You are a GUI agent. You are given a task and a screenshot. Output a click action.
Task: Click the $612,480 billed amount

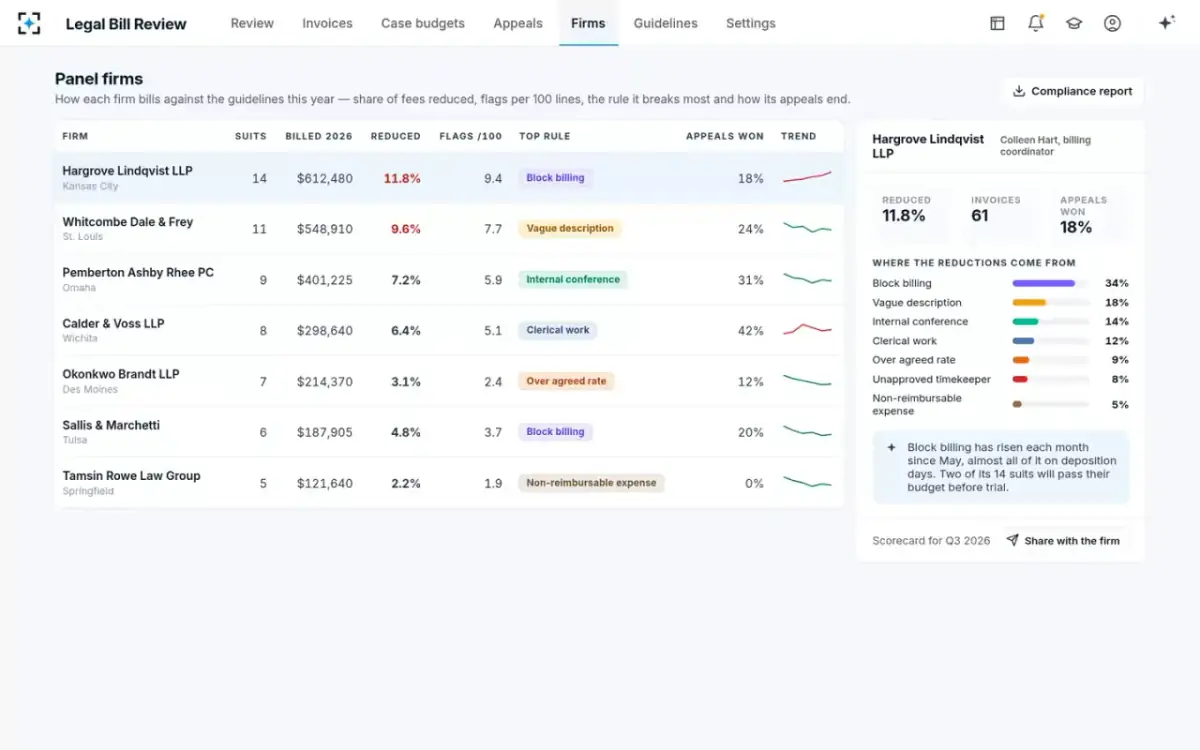[x=325, y=178]
